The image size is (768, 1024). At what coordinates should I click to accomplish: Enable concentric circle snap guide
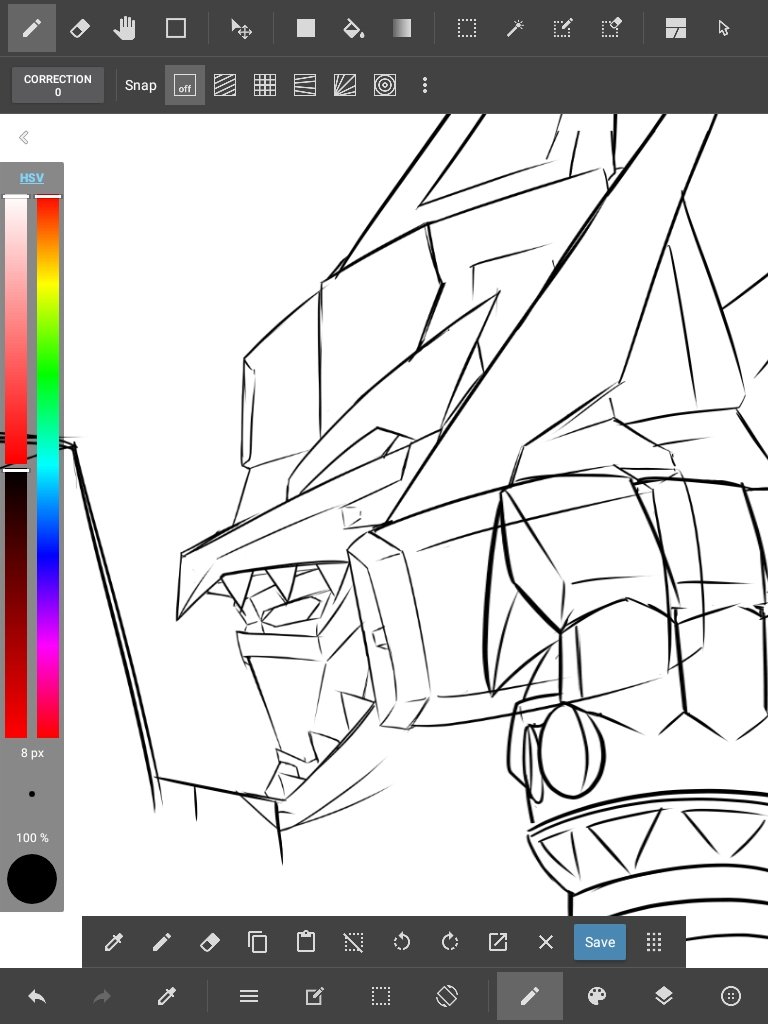[385, 85]
